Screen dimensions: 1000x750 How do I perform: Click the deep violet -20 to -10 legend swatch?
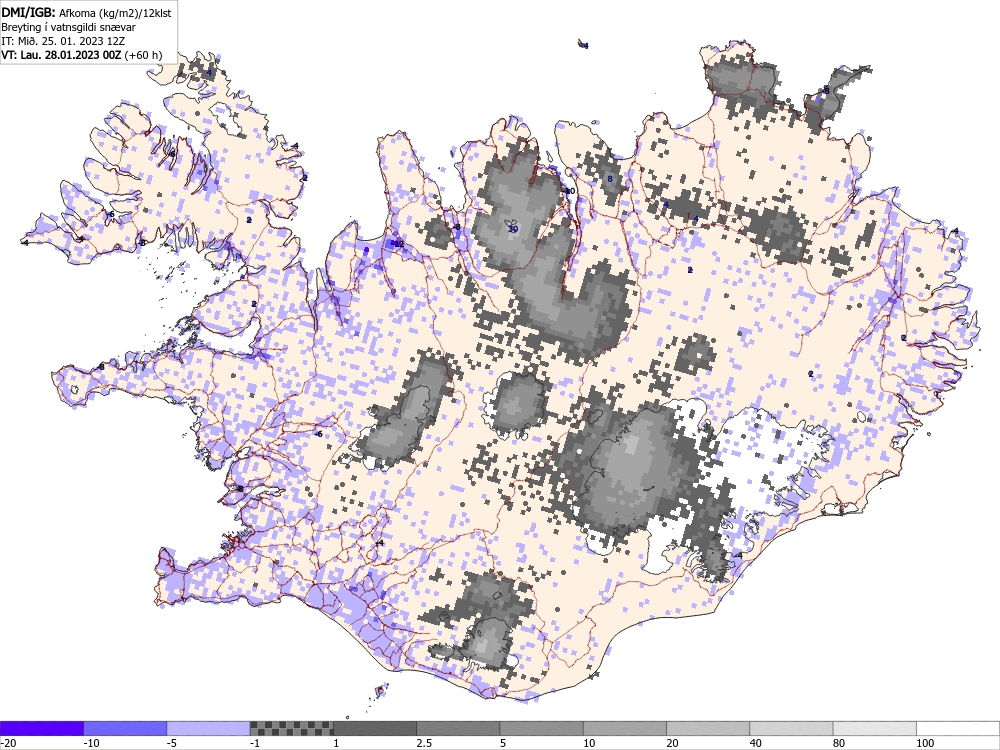point(41,728)
